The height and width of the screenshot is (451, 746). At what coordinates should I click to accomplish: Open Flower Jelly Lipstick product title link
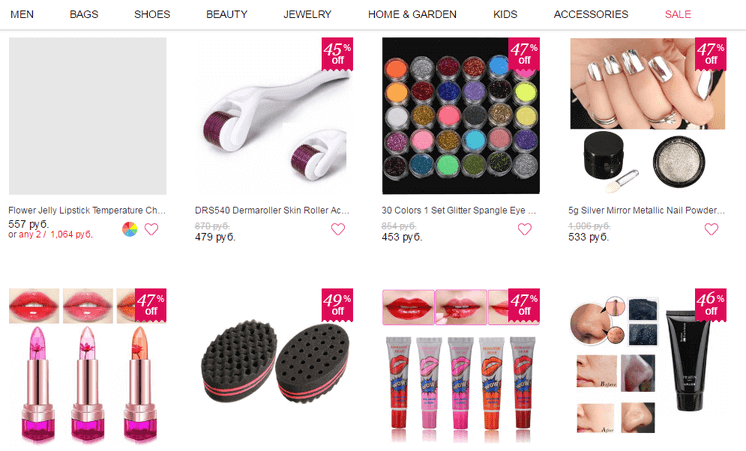point(87,210)
